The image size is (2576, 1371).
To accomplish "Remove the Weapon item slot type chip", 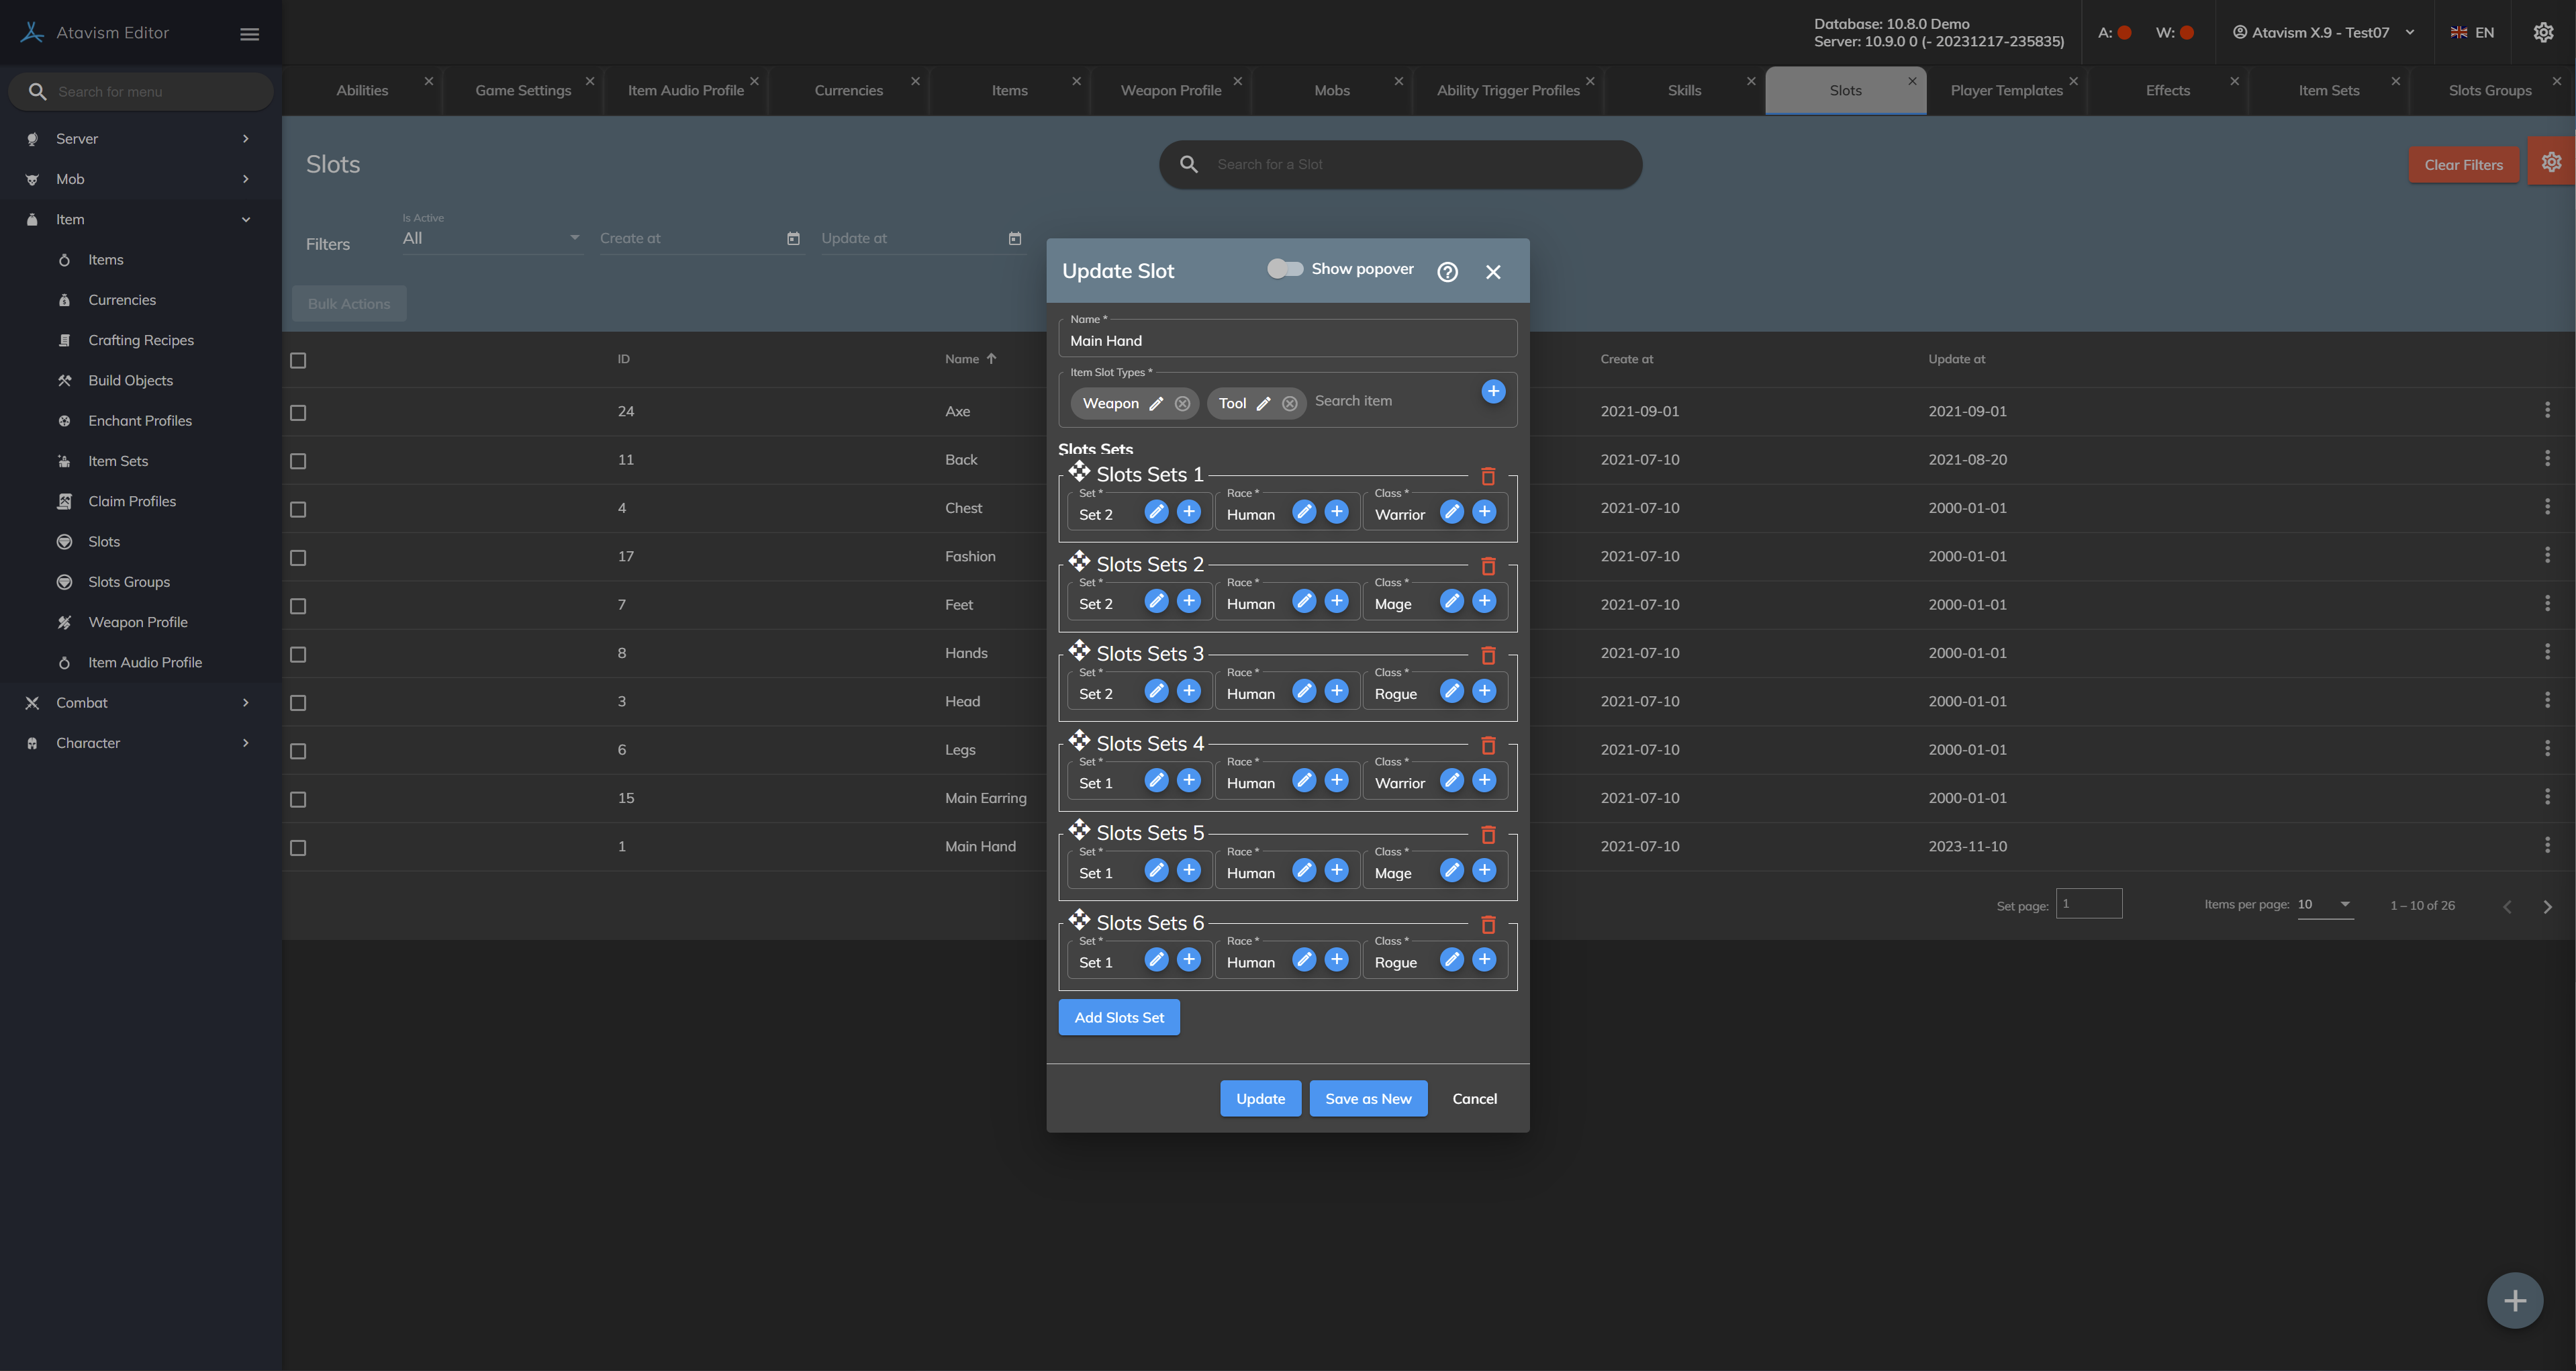I will coord(1182,404).
